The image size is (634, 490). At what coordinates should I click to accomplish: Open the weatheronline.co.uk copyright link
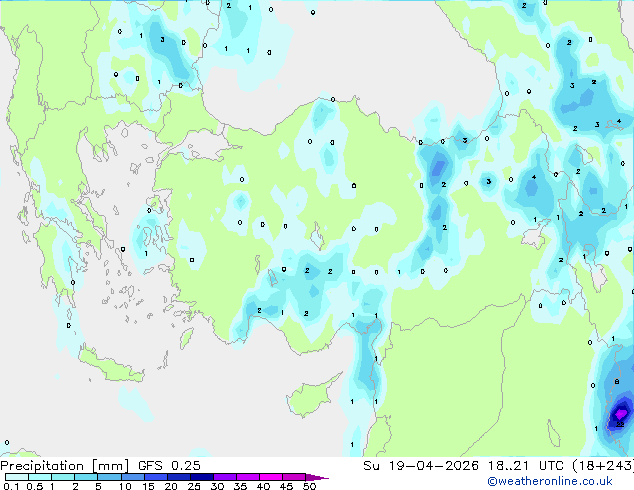pyautogui.click(x=550, y=481)
